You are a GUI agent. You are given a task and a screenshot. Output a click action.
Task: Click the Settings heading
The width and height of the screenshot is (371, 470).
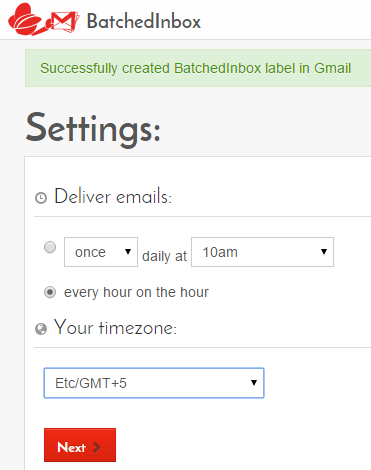click(93, 129)
